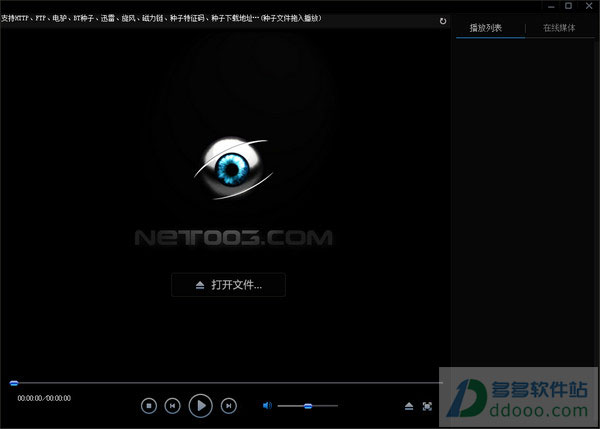Switch to the 播放列表 tab
This screenshot has height=429, width=600.
click(x=486, y=28)
